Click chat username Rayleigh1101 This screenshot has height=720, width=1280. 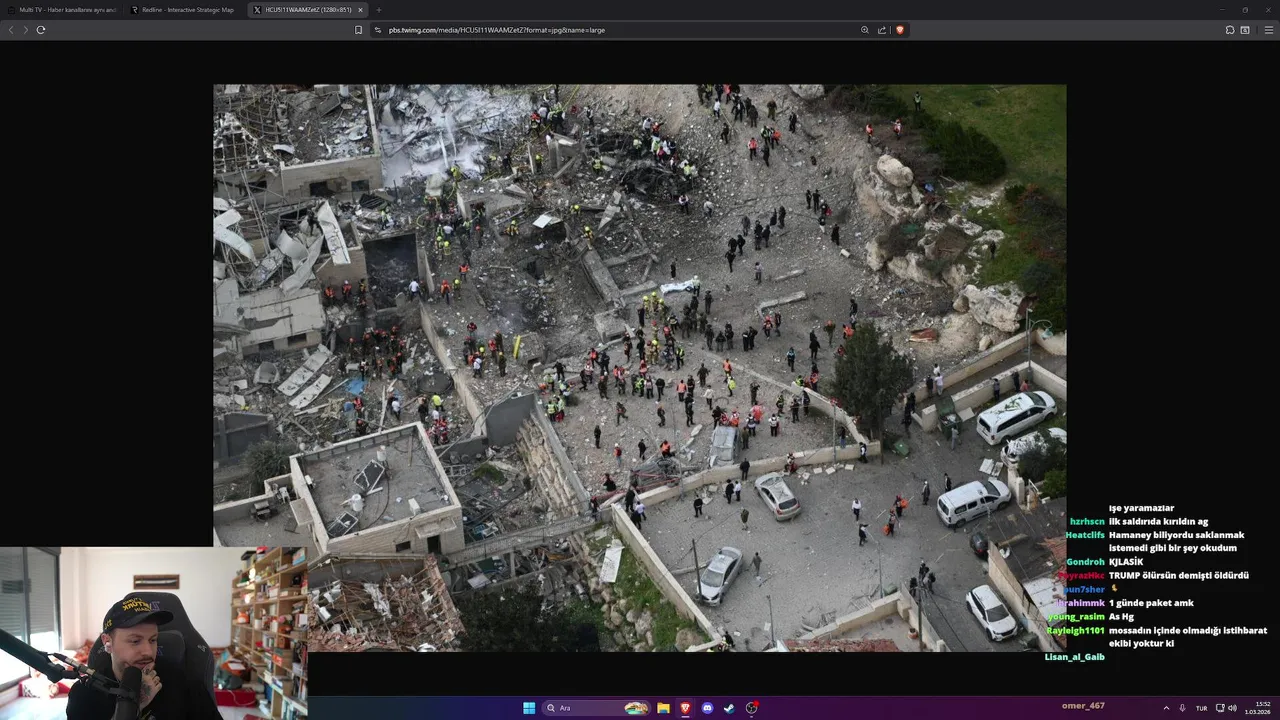coord(1076,631)
